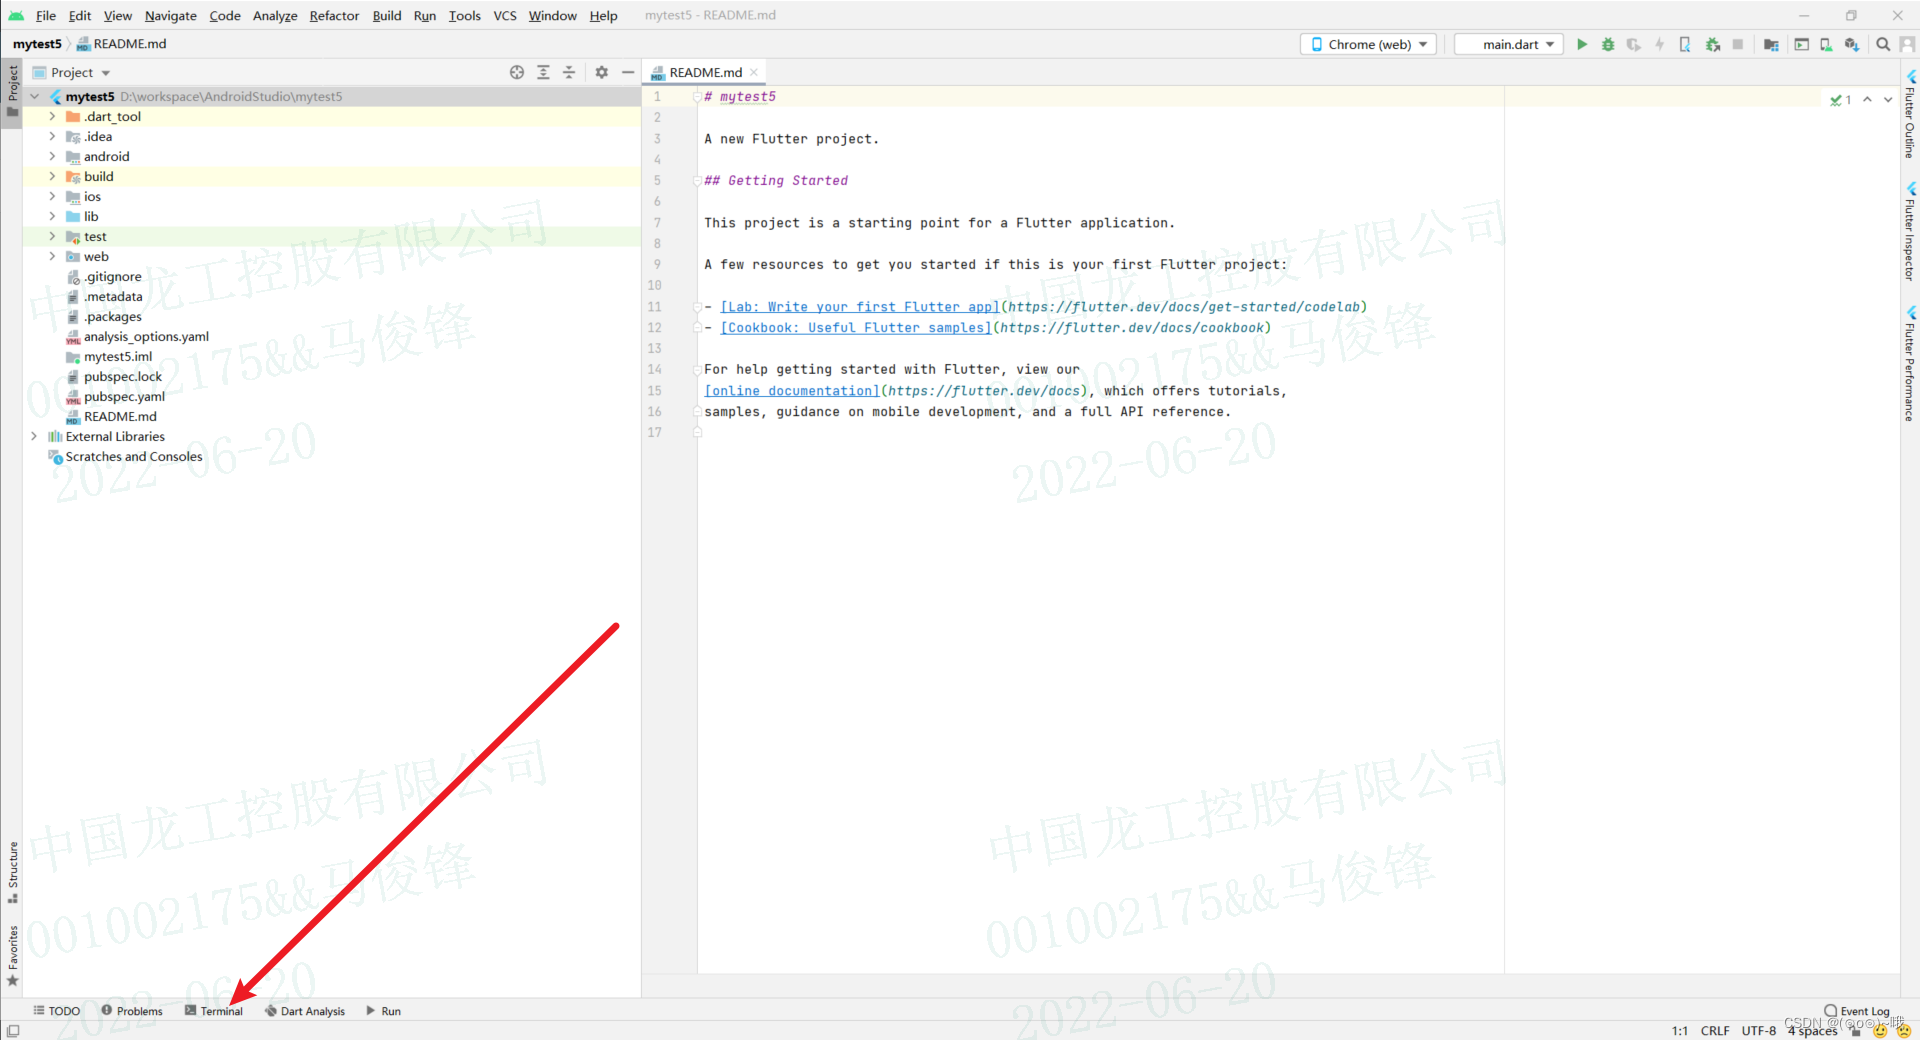Screen dimensions: 1920x1040
Task: Click the Run with Coverage icon
Action: pyautogui.click(x=1634, y=44)
